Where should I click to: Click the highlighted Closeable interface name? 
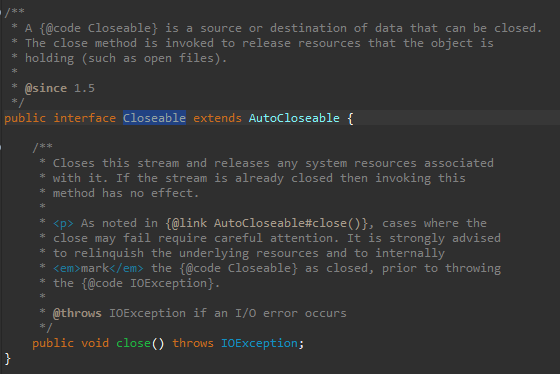point(154,118)
